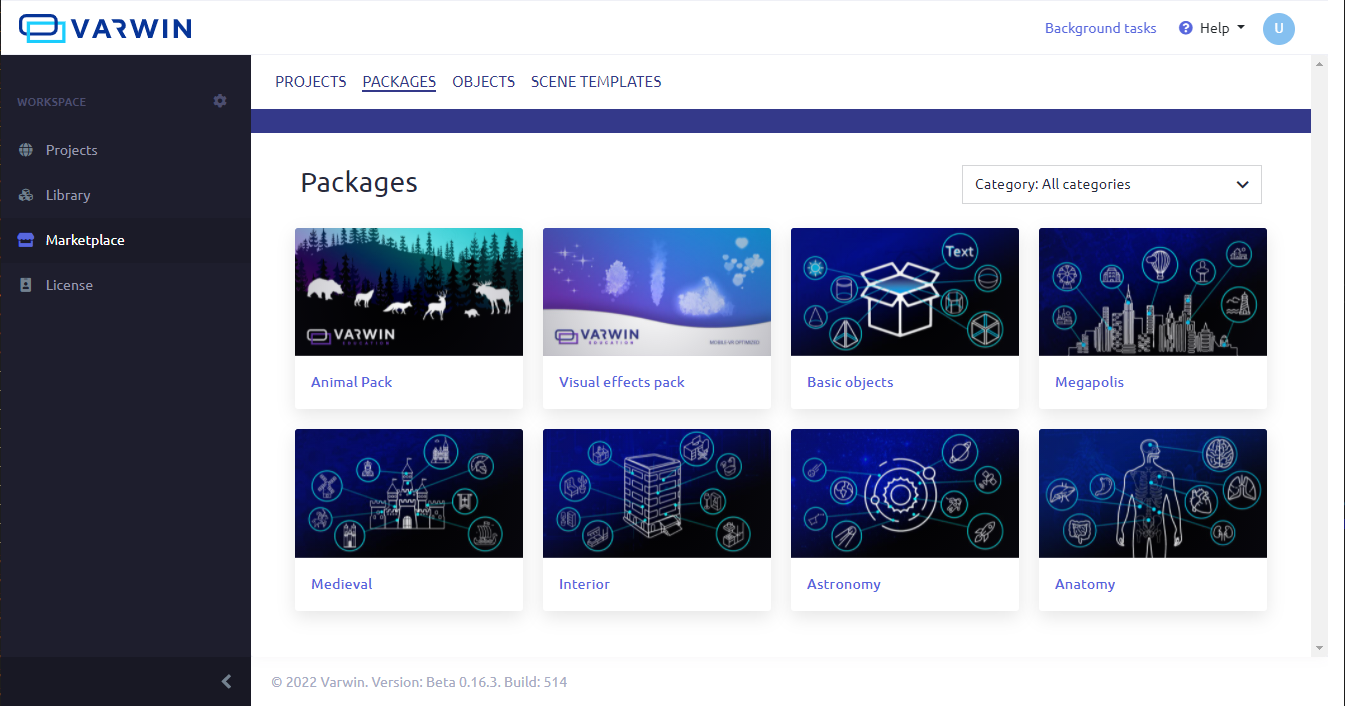
Task: Click the Projects globe icon in sidebar
Action: click(x=26, y=150)
